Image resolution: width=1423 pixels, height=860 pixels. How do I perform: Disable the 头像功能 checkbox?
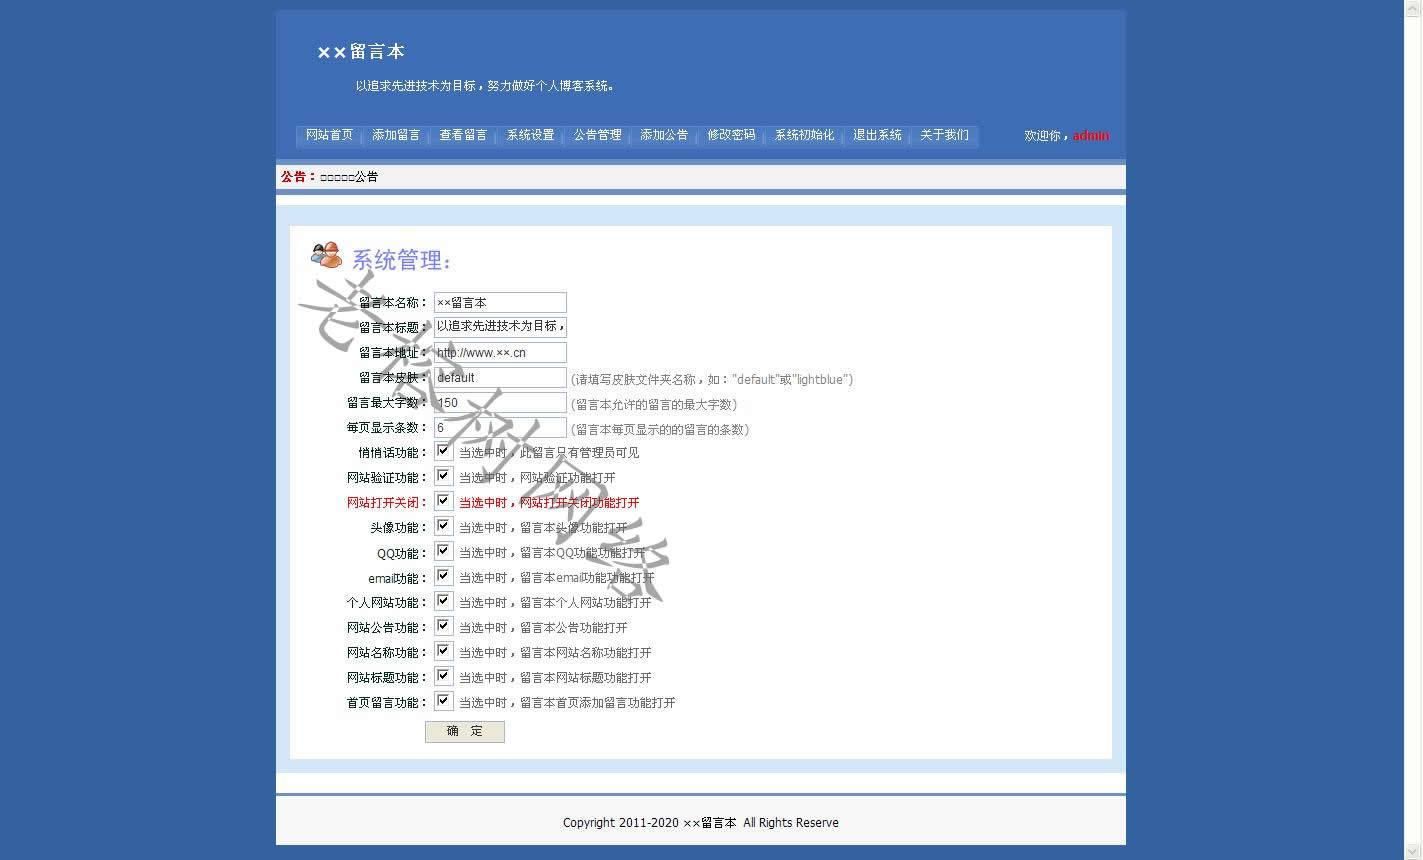point(444,527)
